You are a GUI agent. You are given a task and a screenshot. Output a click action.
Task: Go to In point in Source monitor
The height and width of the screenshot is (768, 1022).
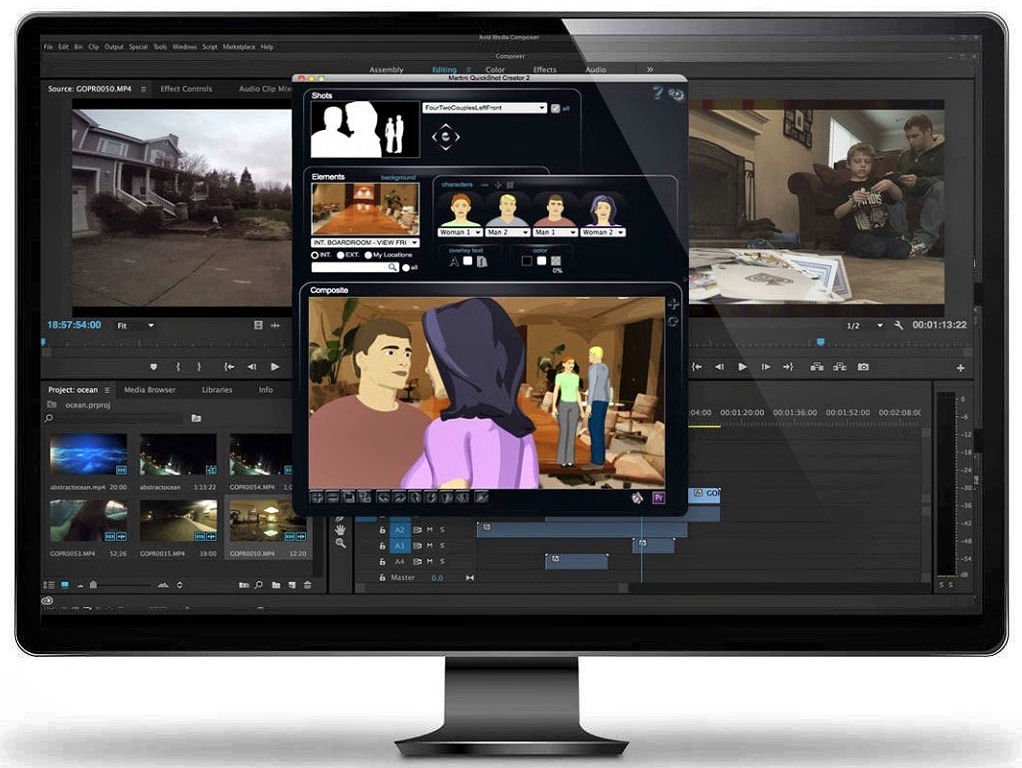point(229,367)
